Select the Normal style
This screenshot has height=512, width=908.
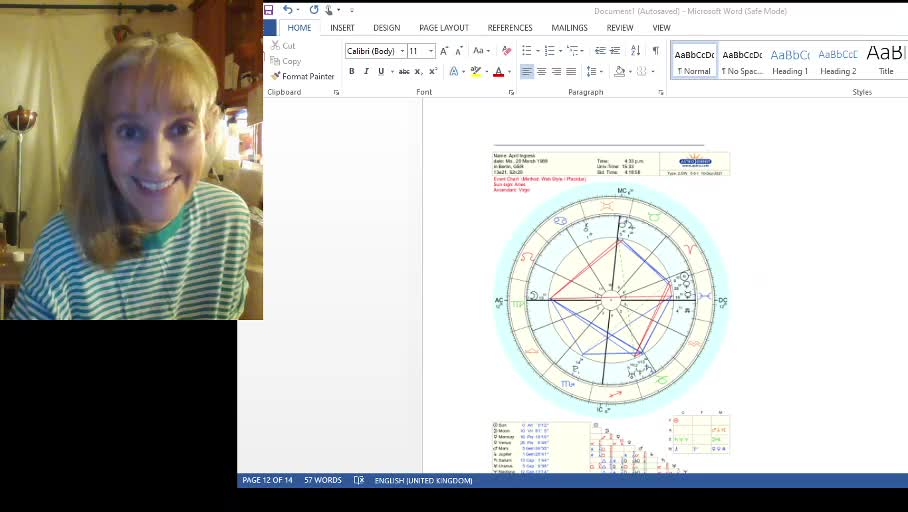[x=694, y=61]
